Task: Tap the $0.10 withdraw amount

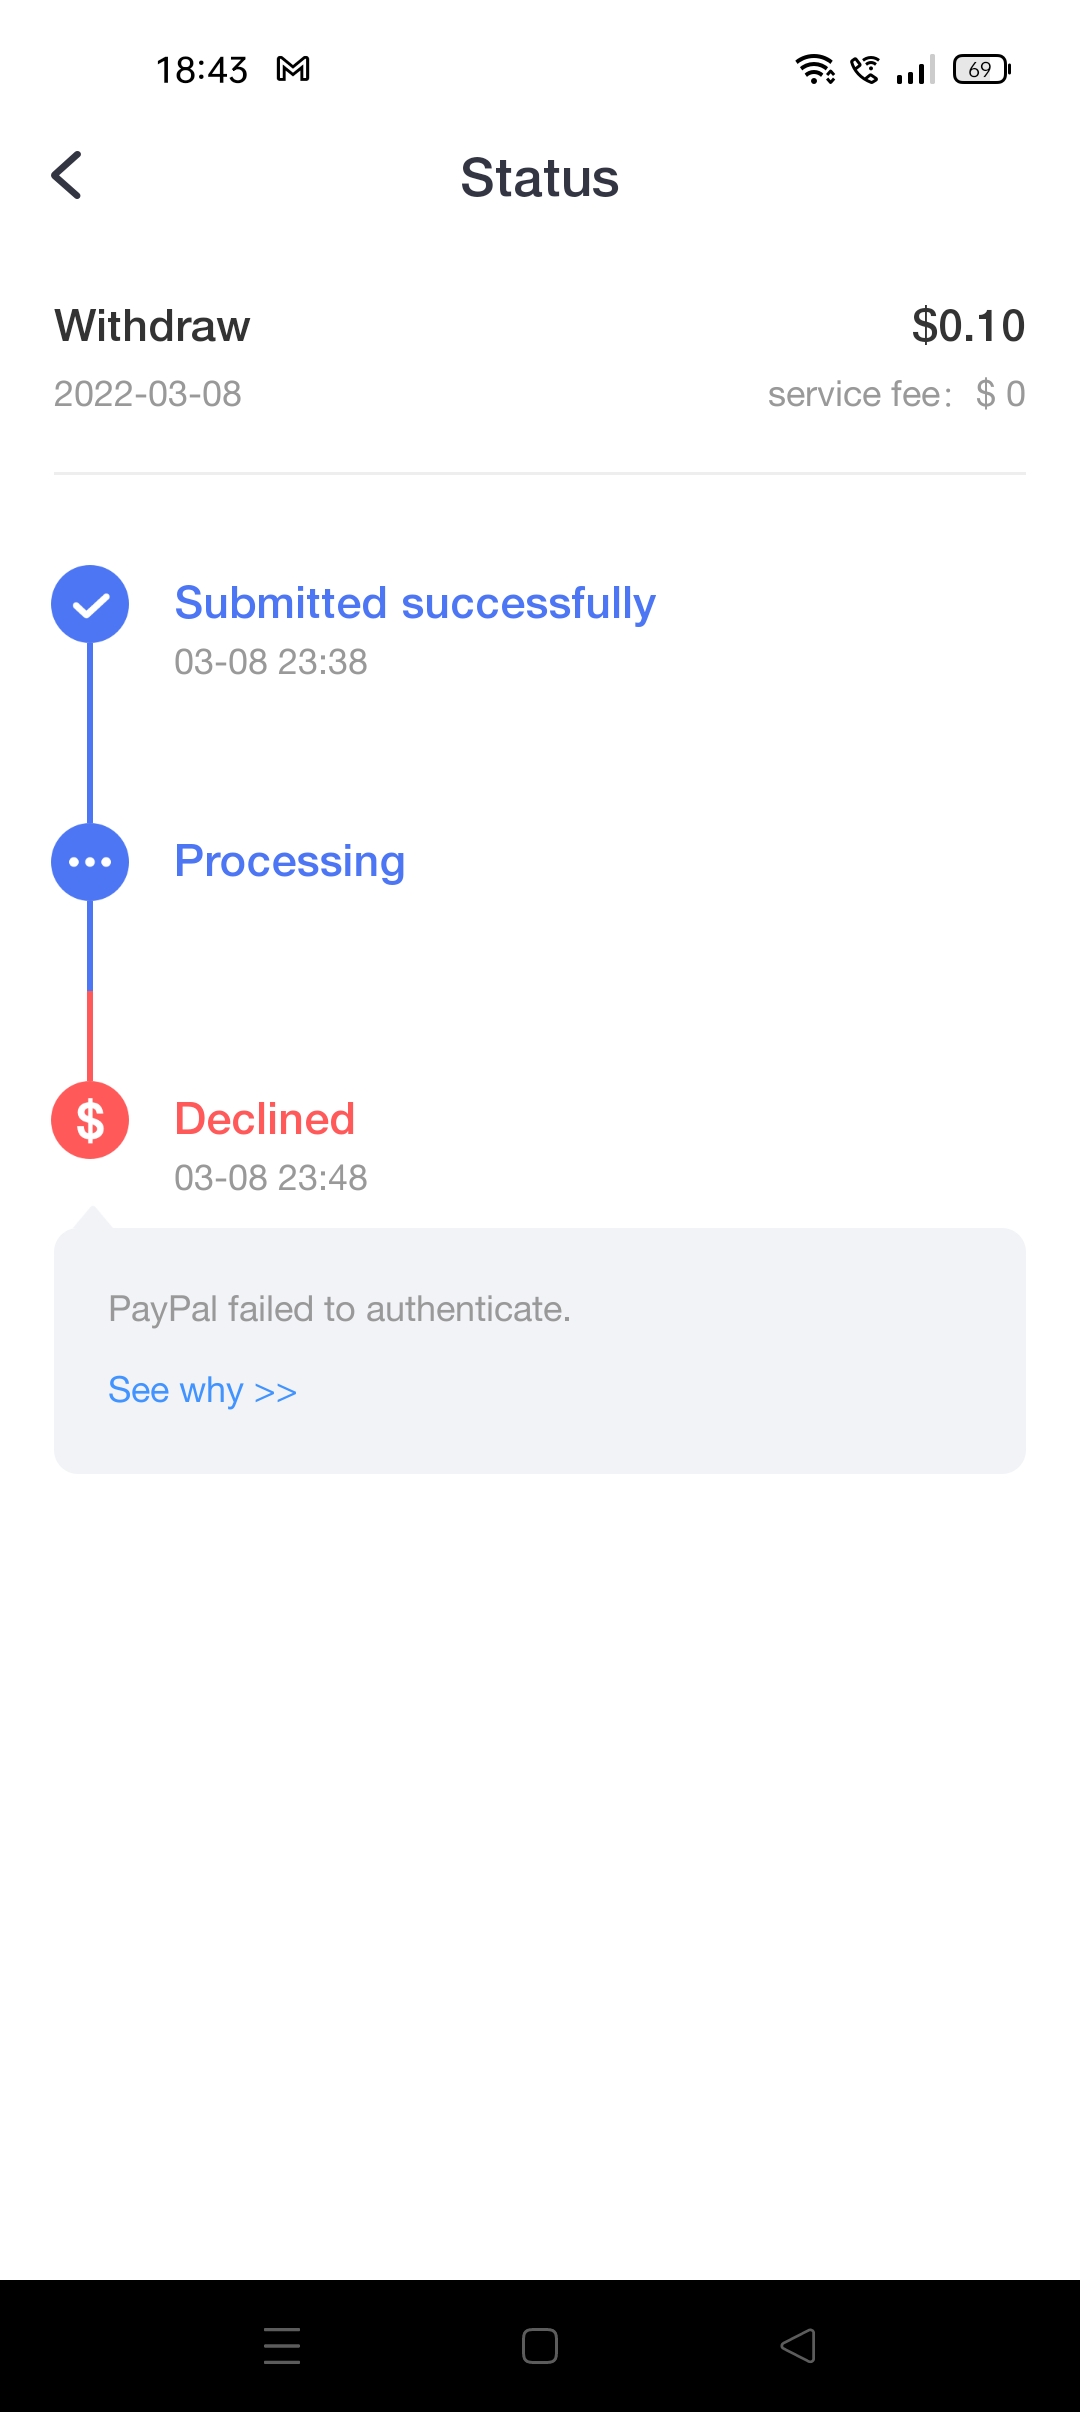Action: point(968,326)
